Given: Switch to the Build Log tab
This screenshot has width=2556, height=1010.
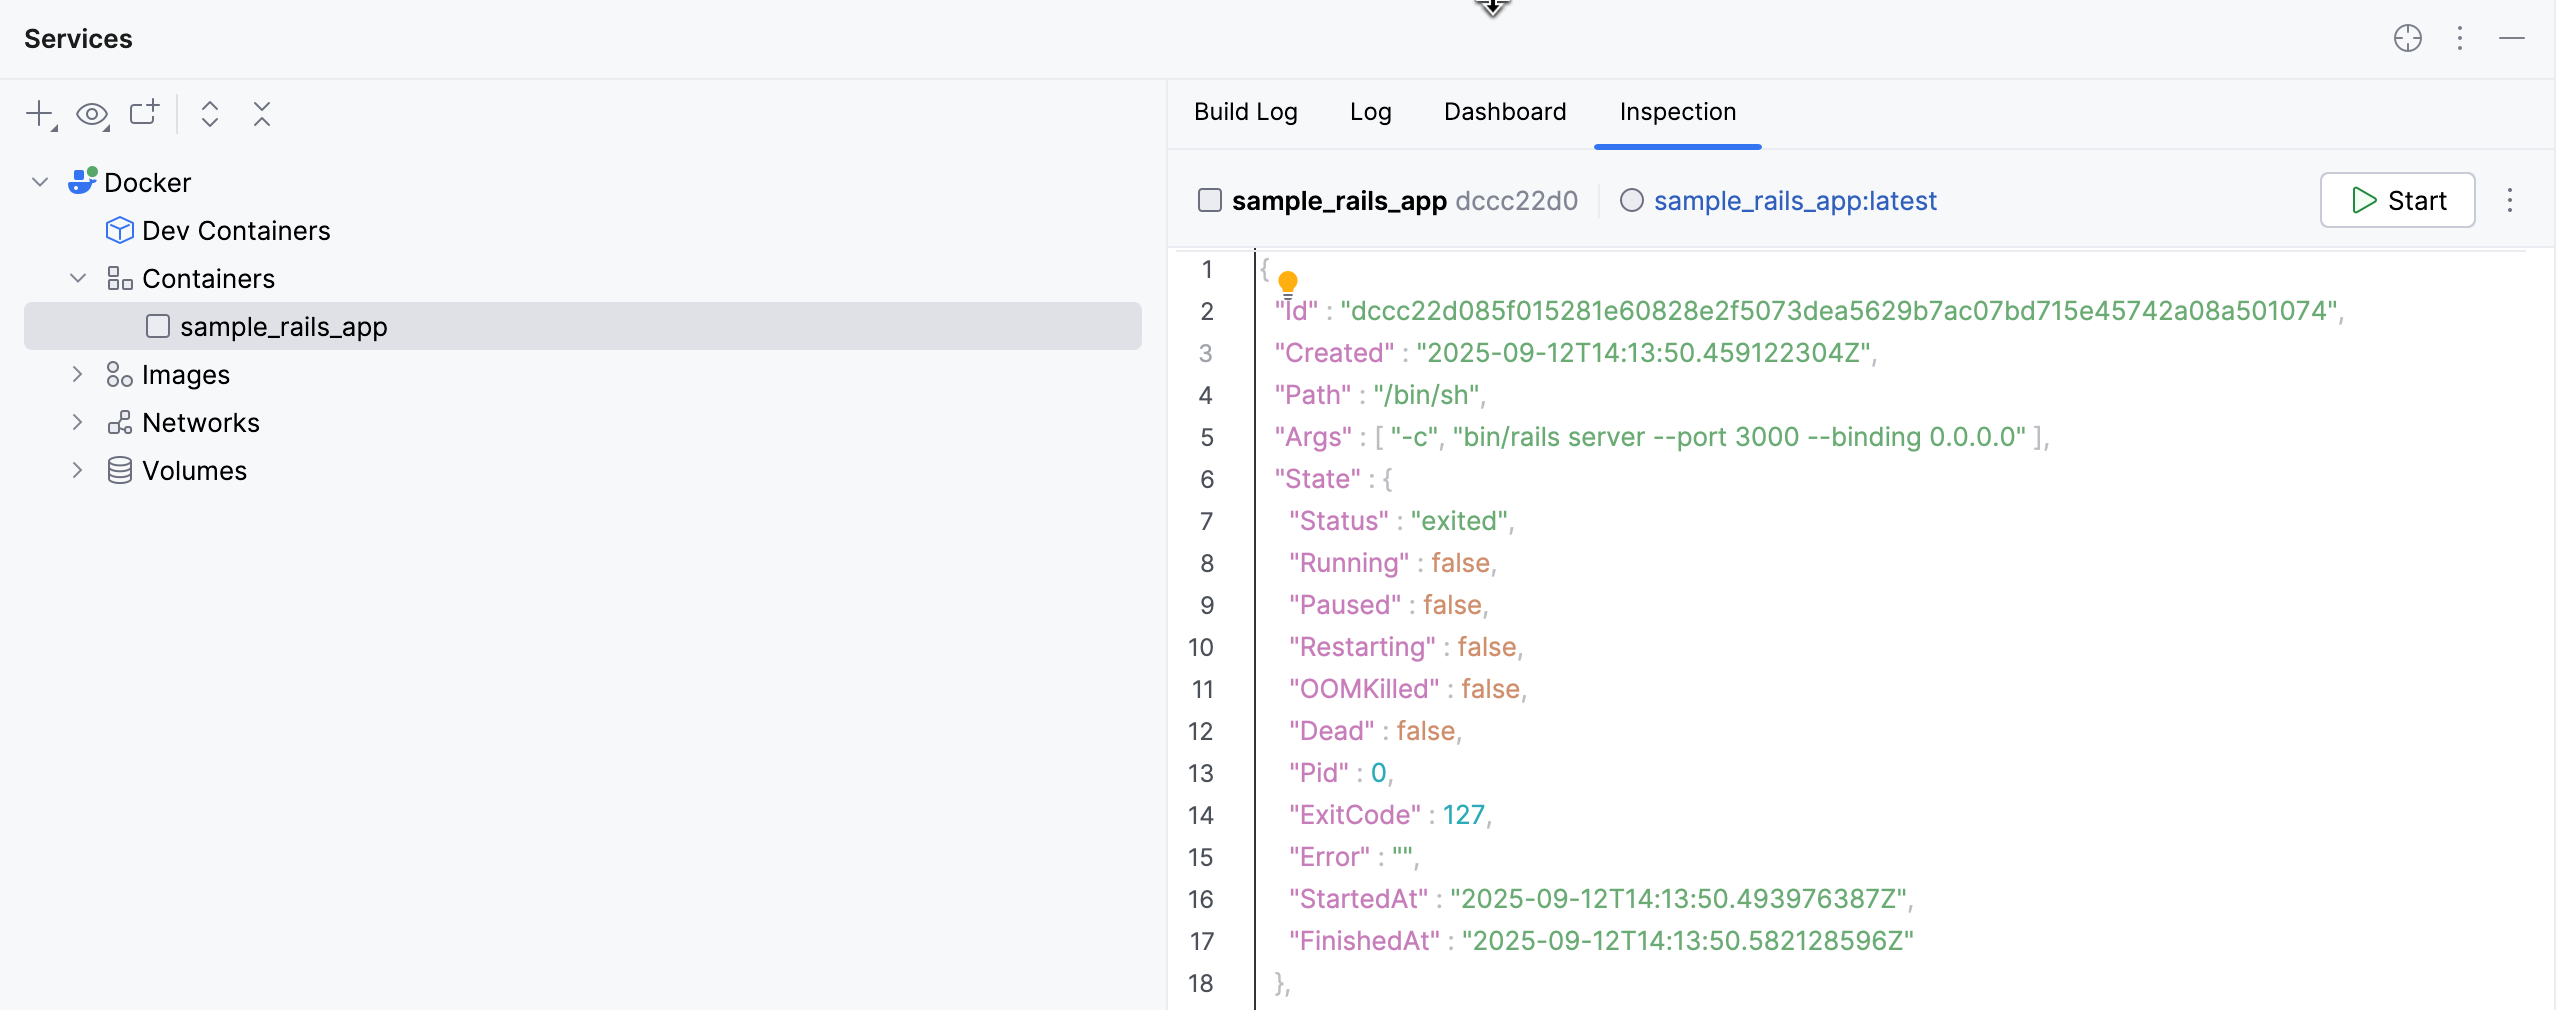Looking at the screenshot, I should (x=1245, y=112).
